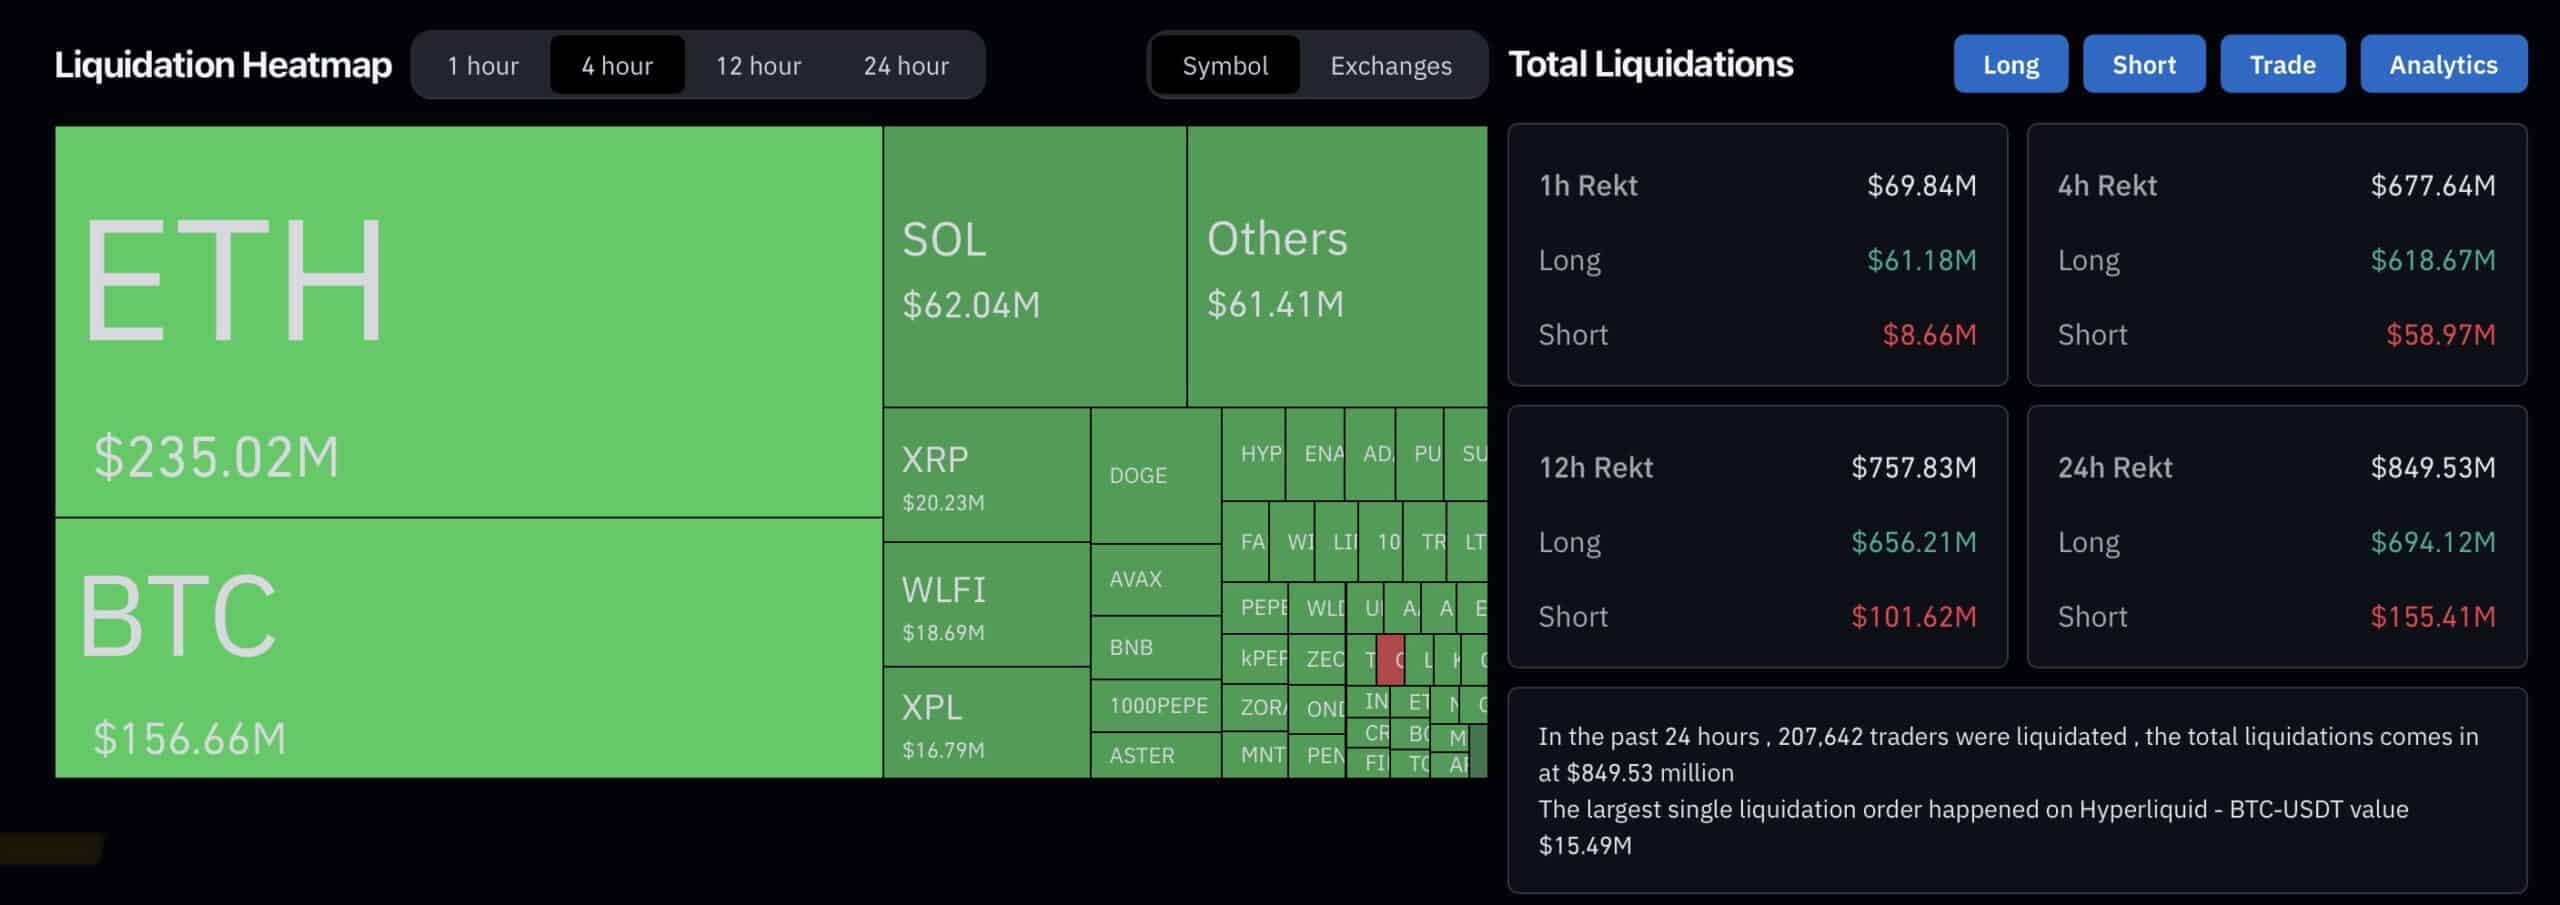Click the AVAX heatmap tile

point(1155,580)
